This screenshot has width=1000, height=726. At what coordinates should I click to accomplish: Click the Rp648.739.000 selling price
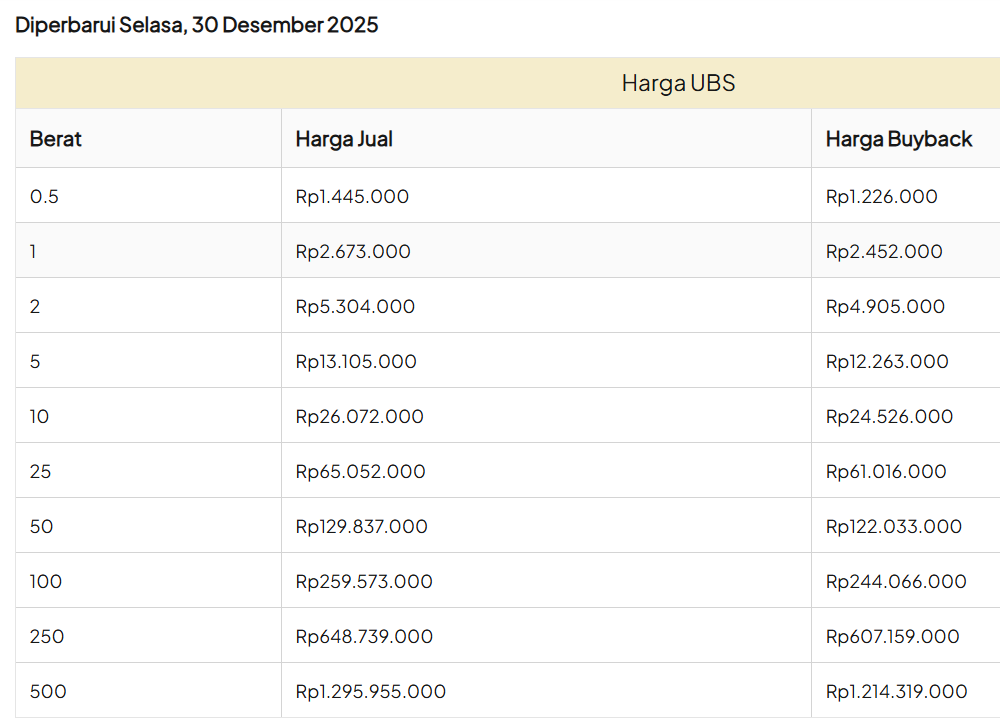(x=364, y=636)
